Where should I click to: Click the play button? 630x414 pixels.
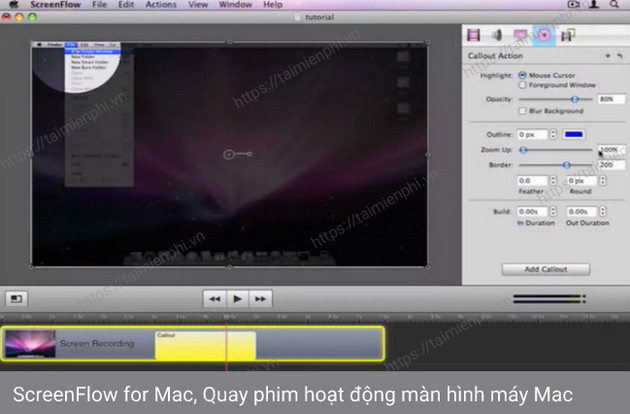[237, 299]
